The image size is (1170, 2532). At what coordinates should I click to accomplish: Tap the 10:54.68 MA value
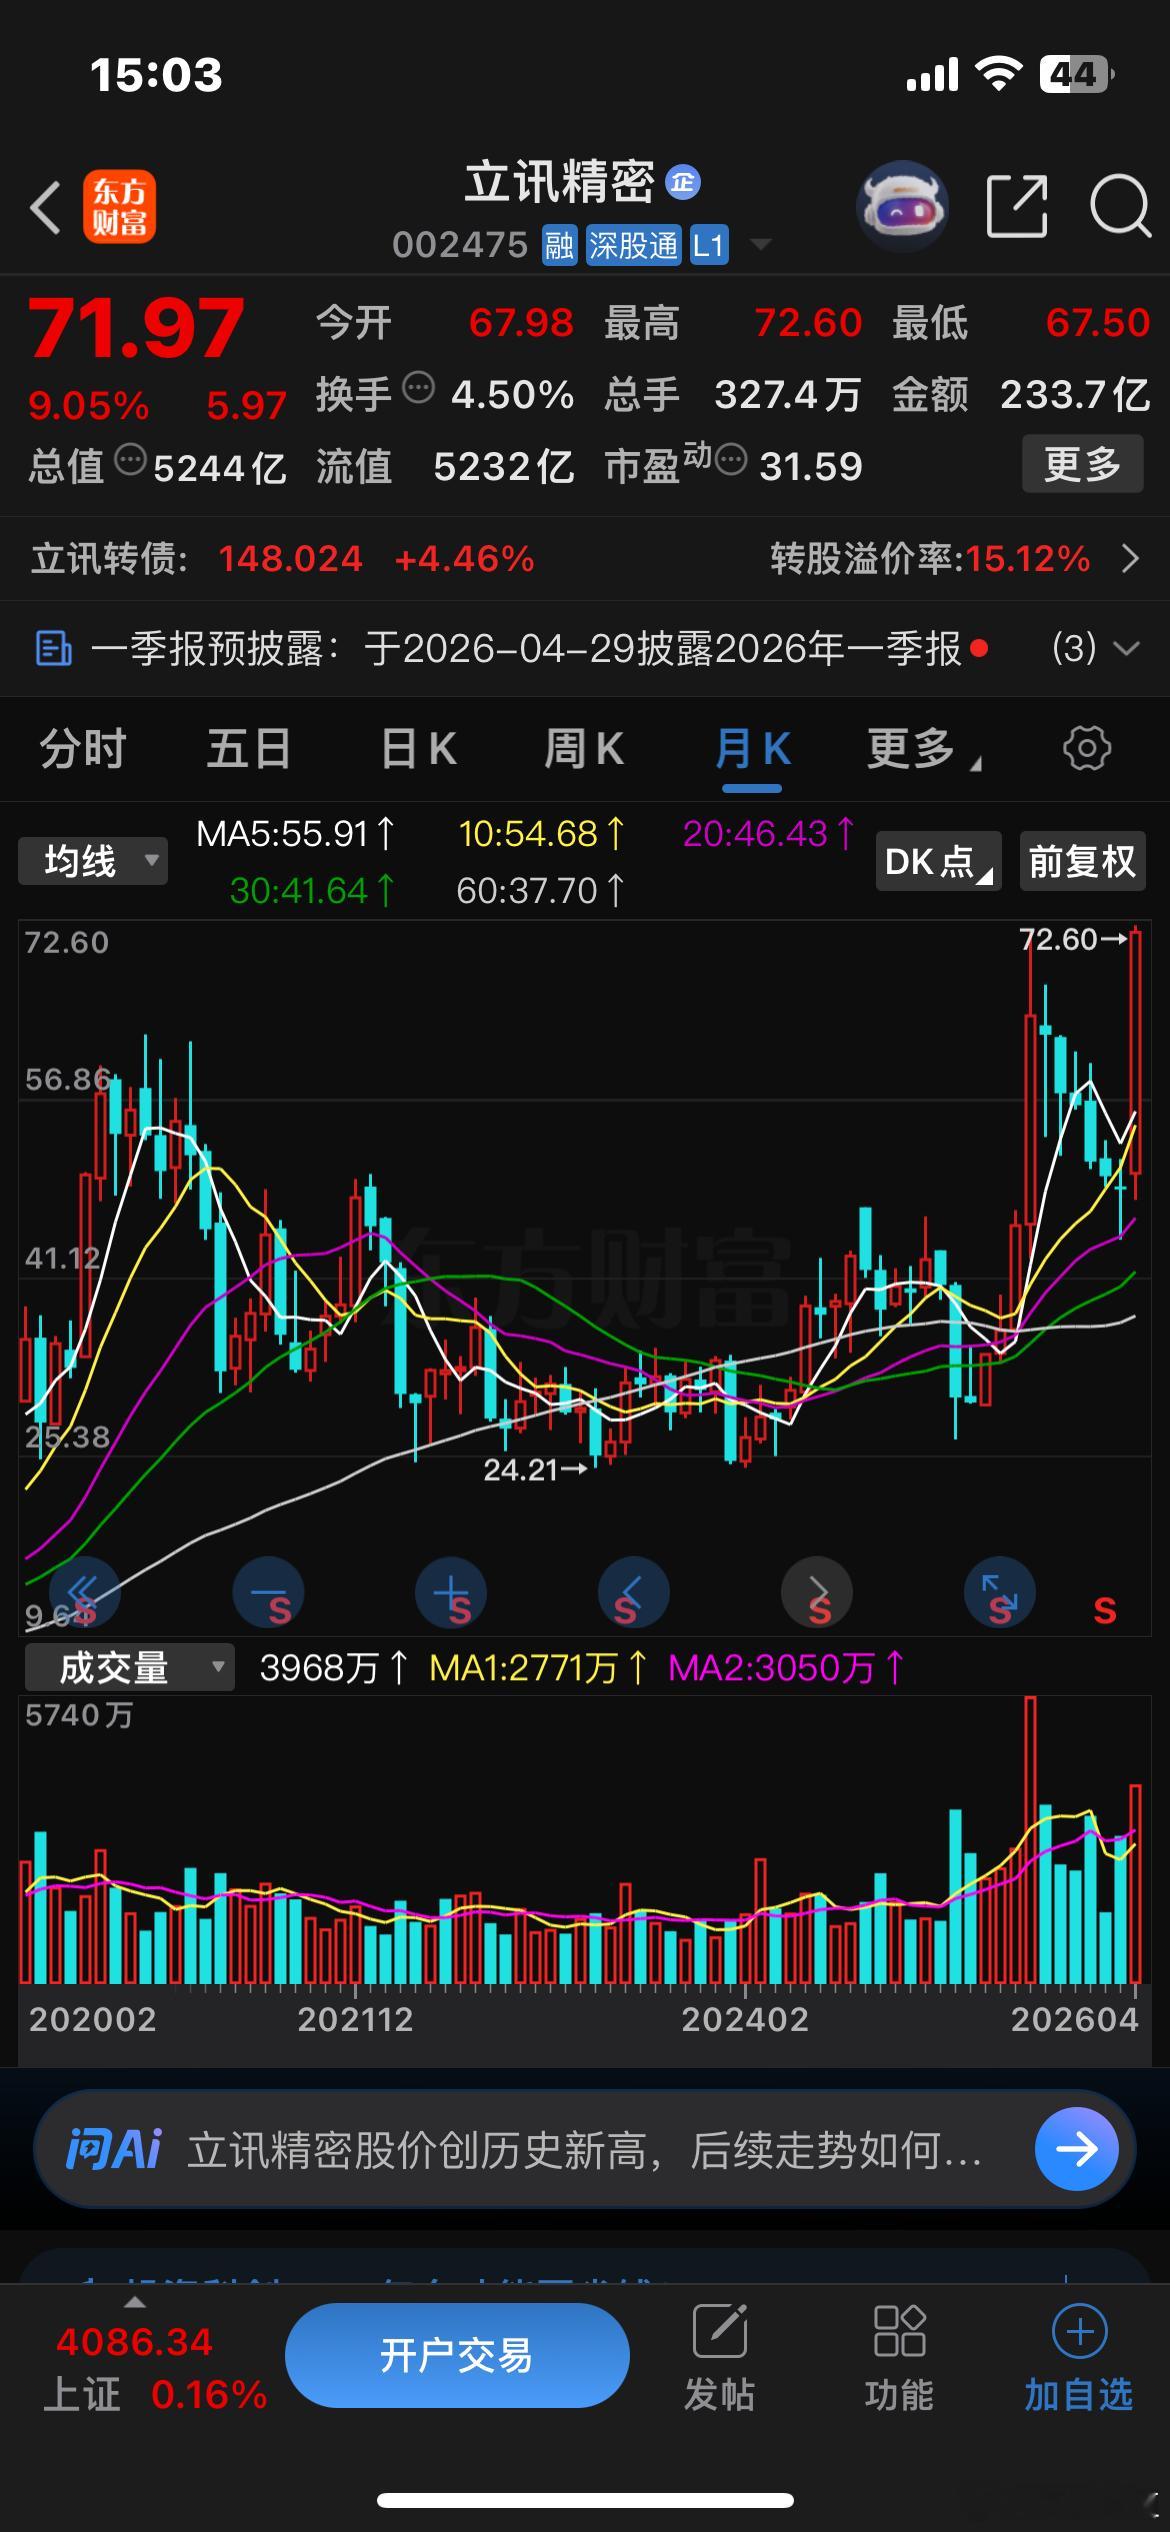542,833
